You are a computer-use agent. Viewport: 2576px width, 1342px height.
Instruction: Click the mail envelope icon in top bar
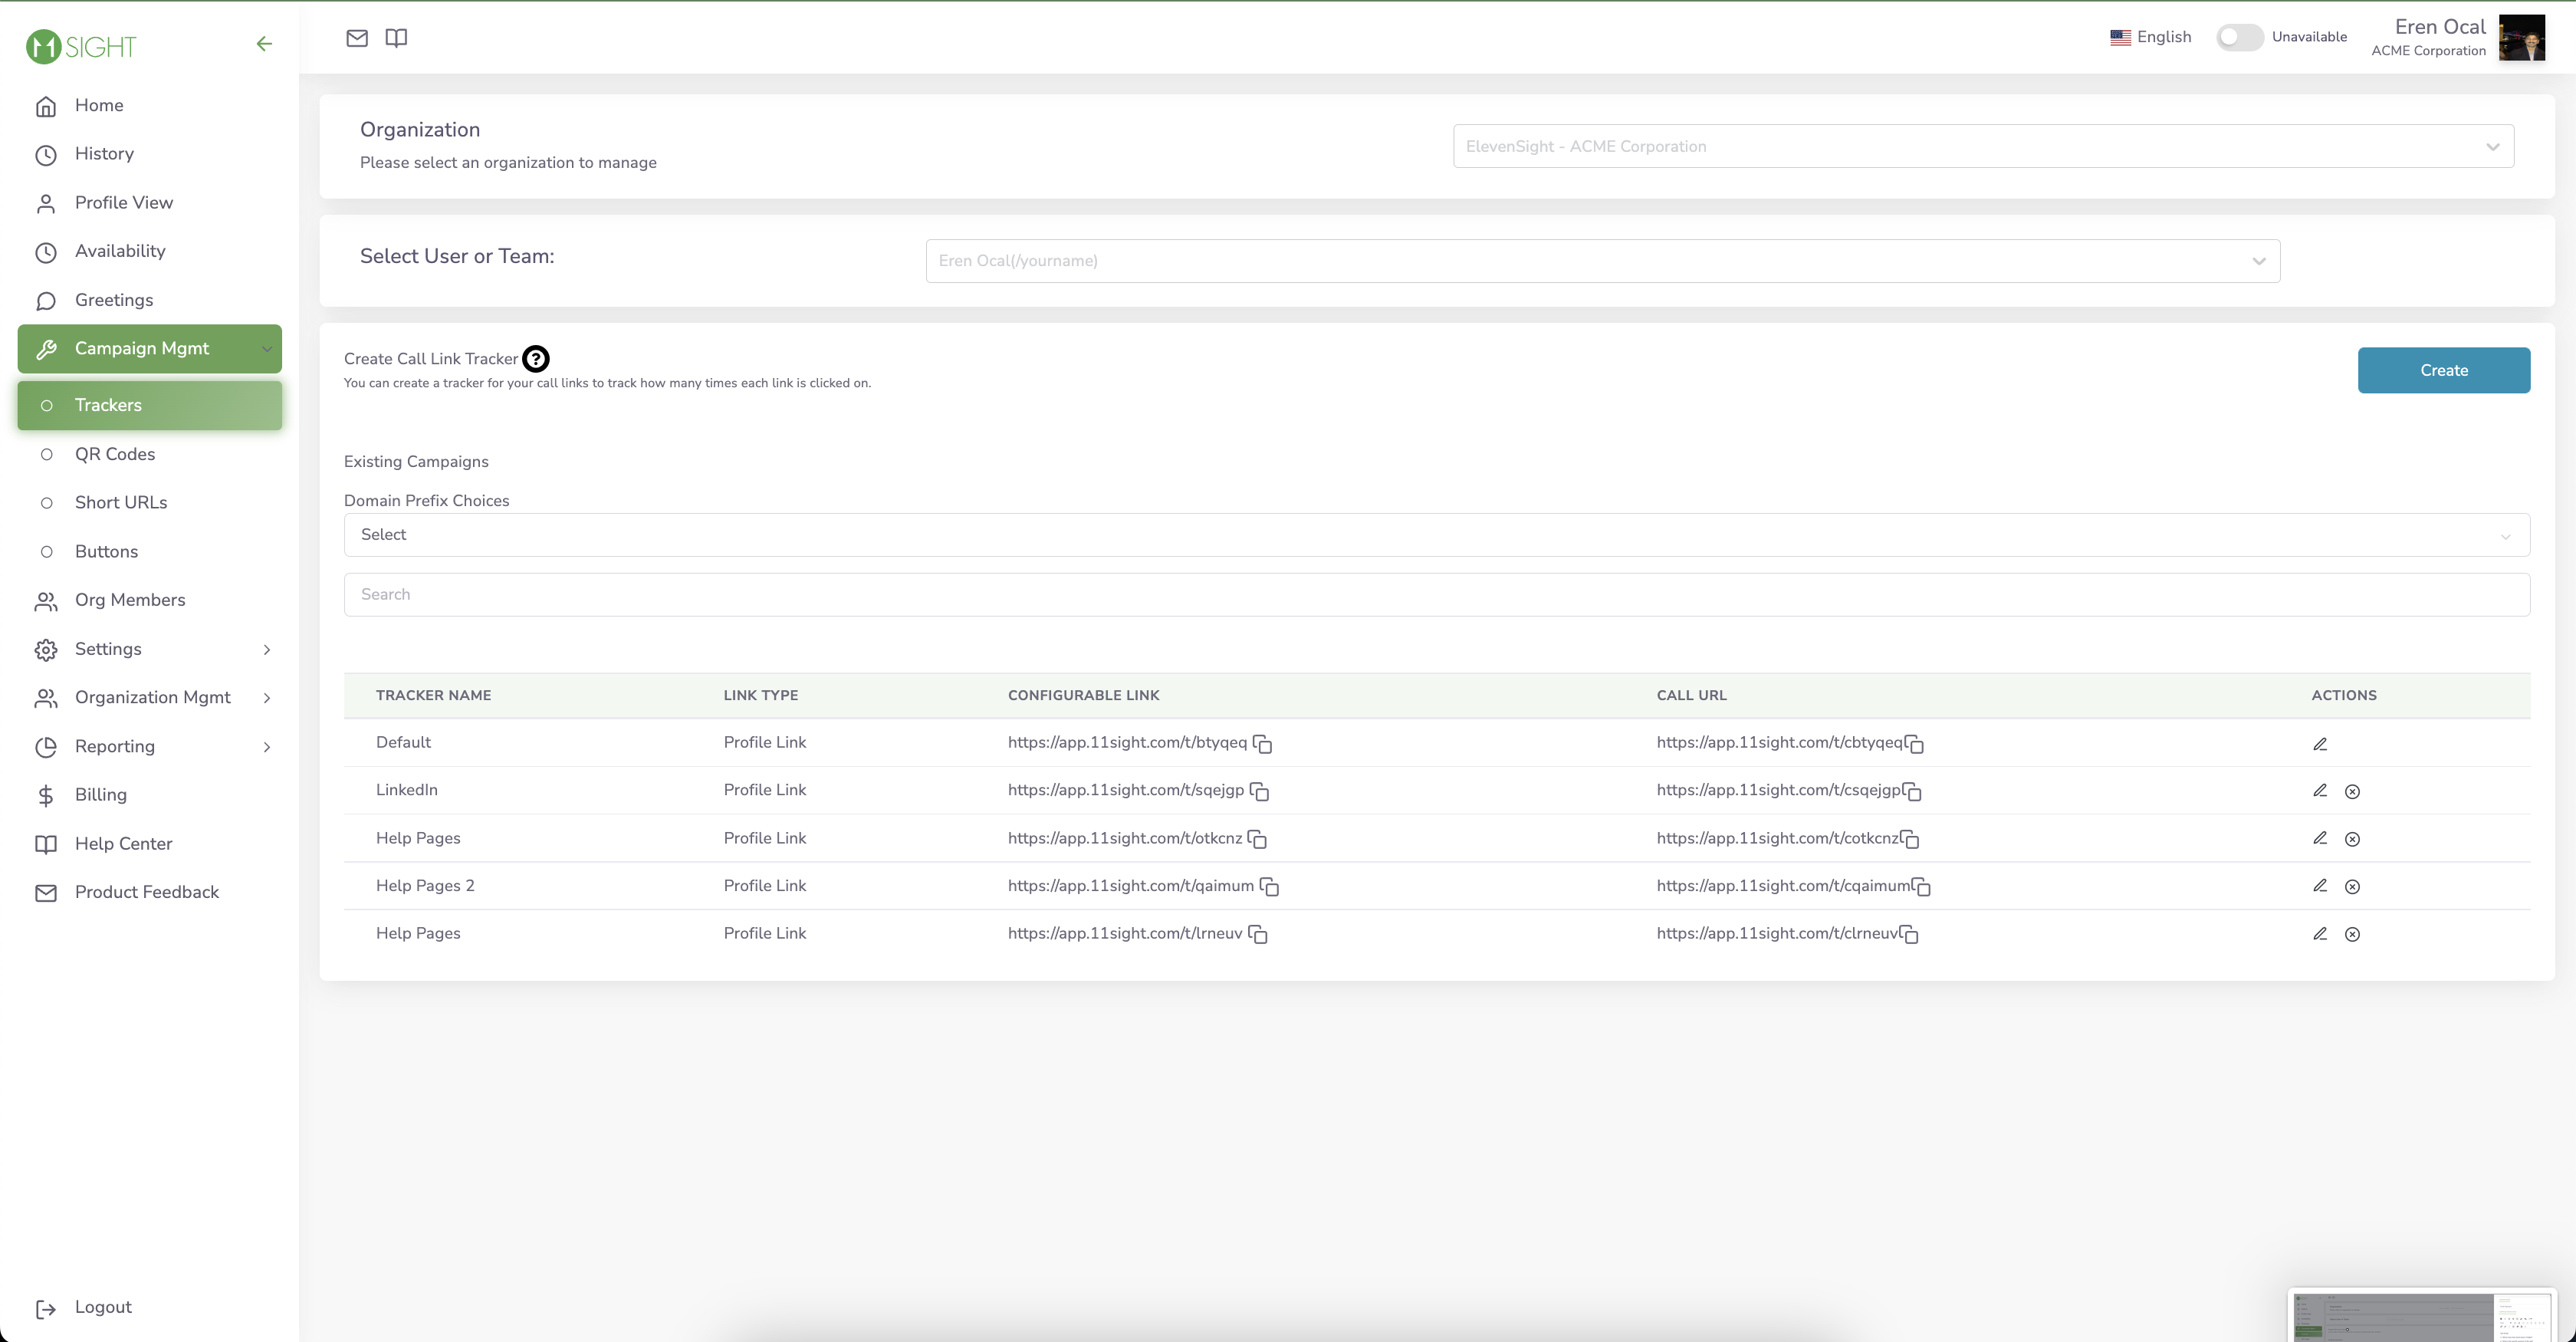(357, 38)
